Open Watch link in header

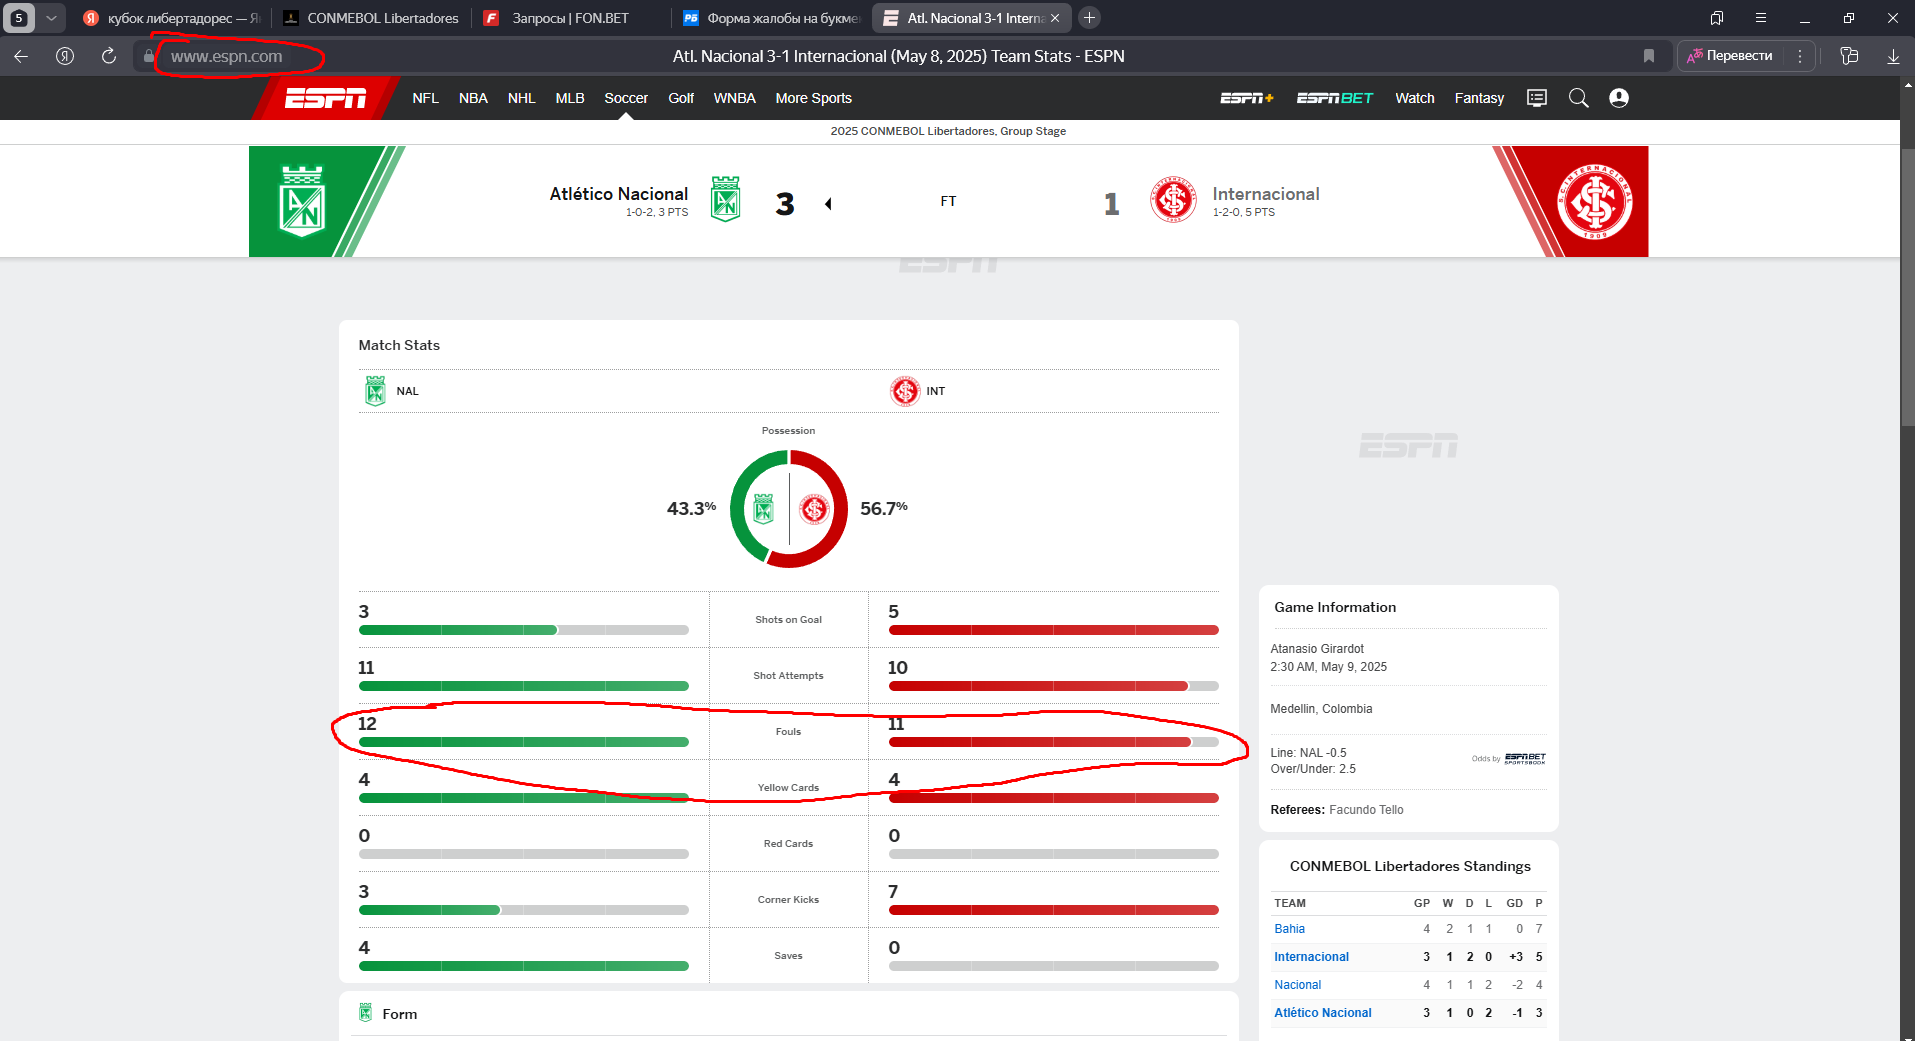[1415, 98]
